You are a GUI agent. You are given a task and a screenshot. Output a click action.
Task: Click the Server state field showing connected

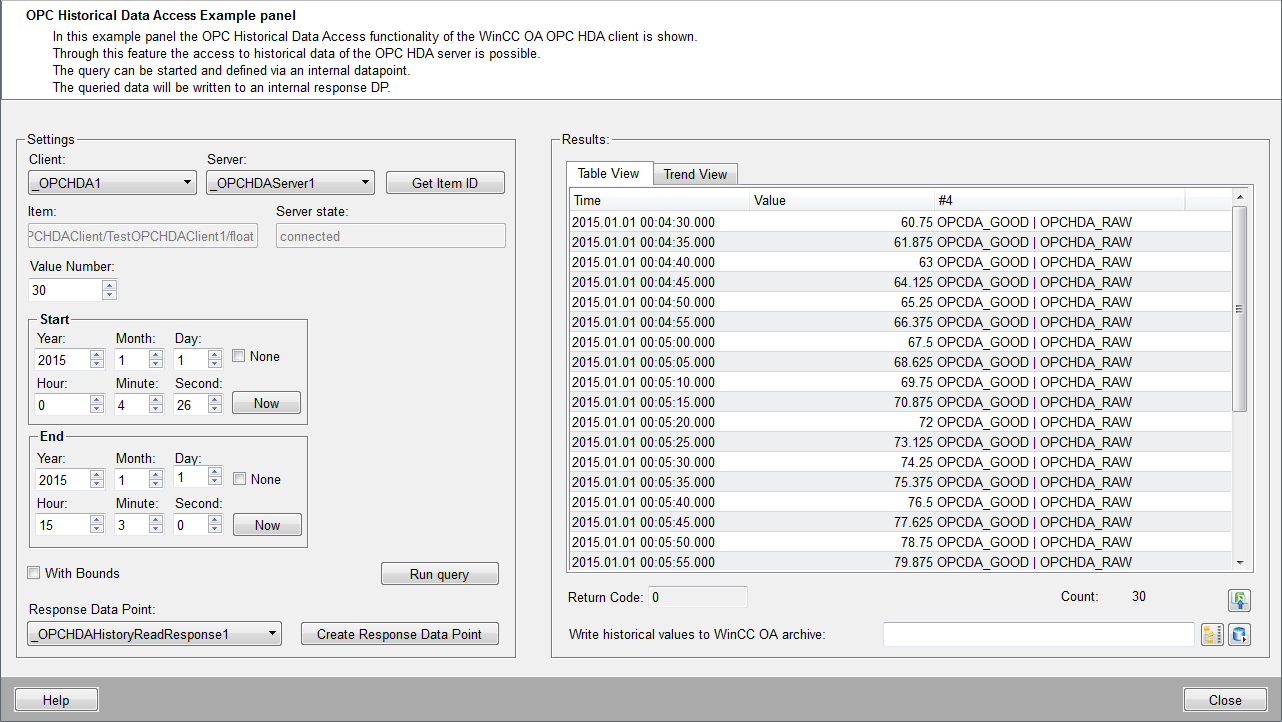click(391, 236)
